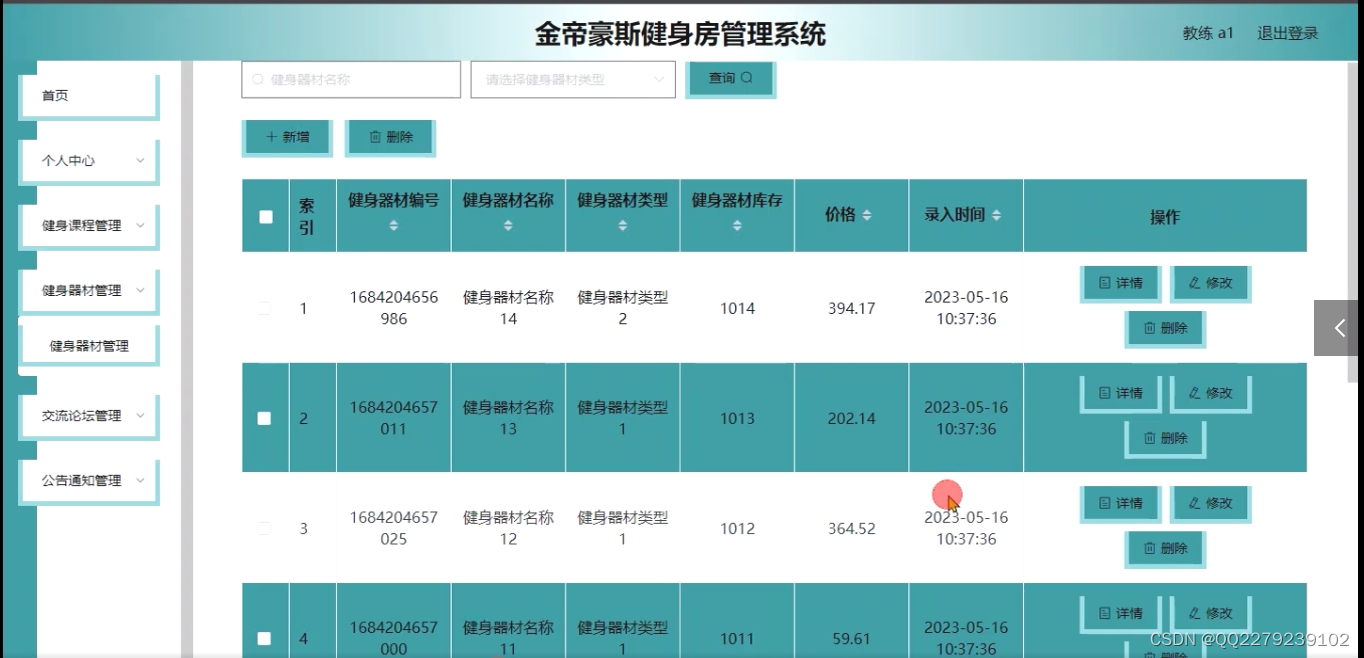The width and height of the screenshot is (1364, 658).
Task: Click 删除 for 健身器材名称12 row
Action: (1165, 548)
